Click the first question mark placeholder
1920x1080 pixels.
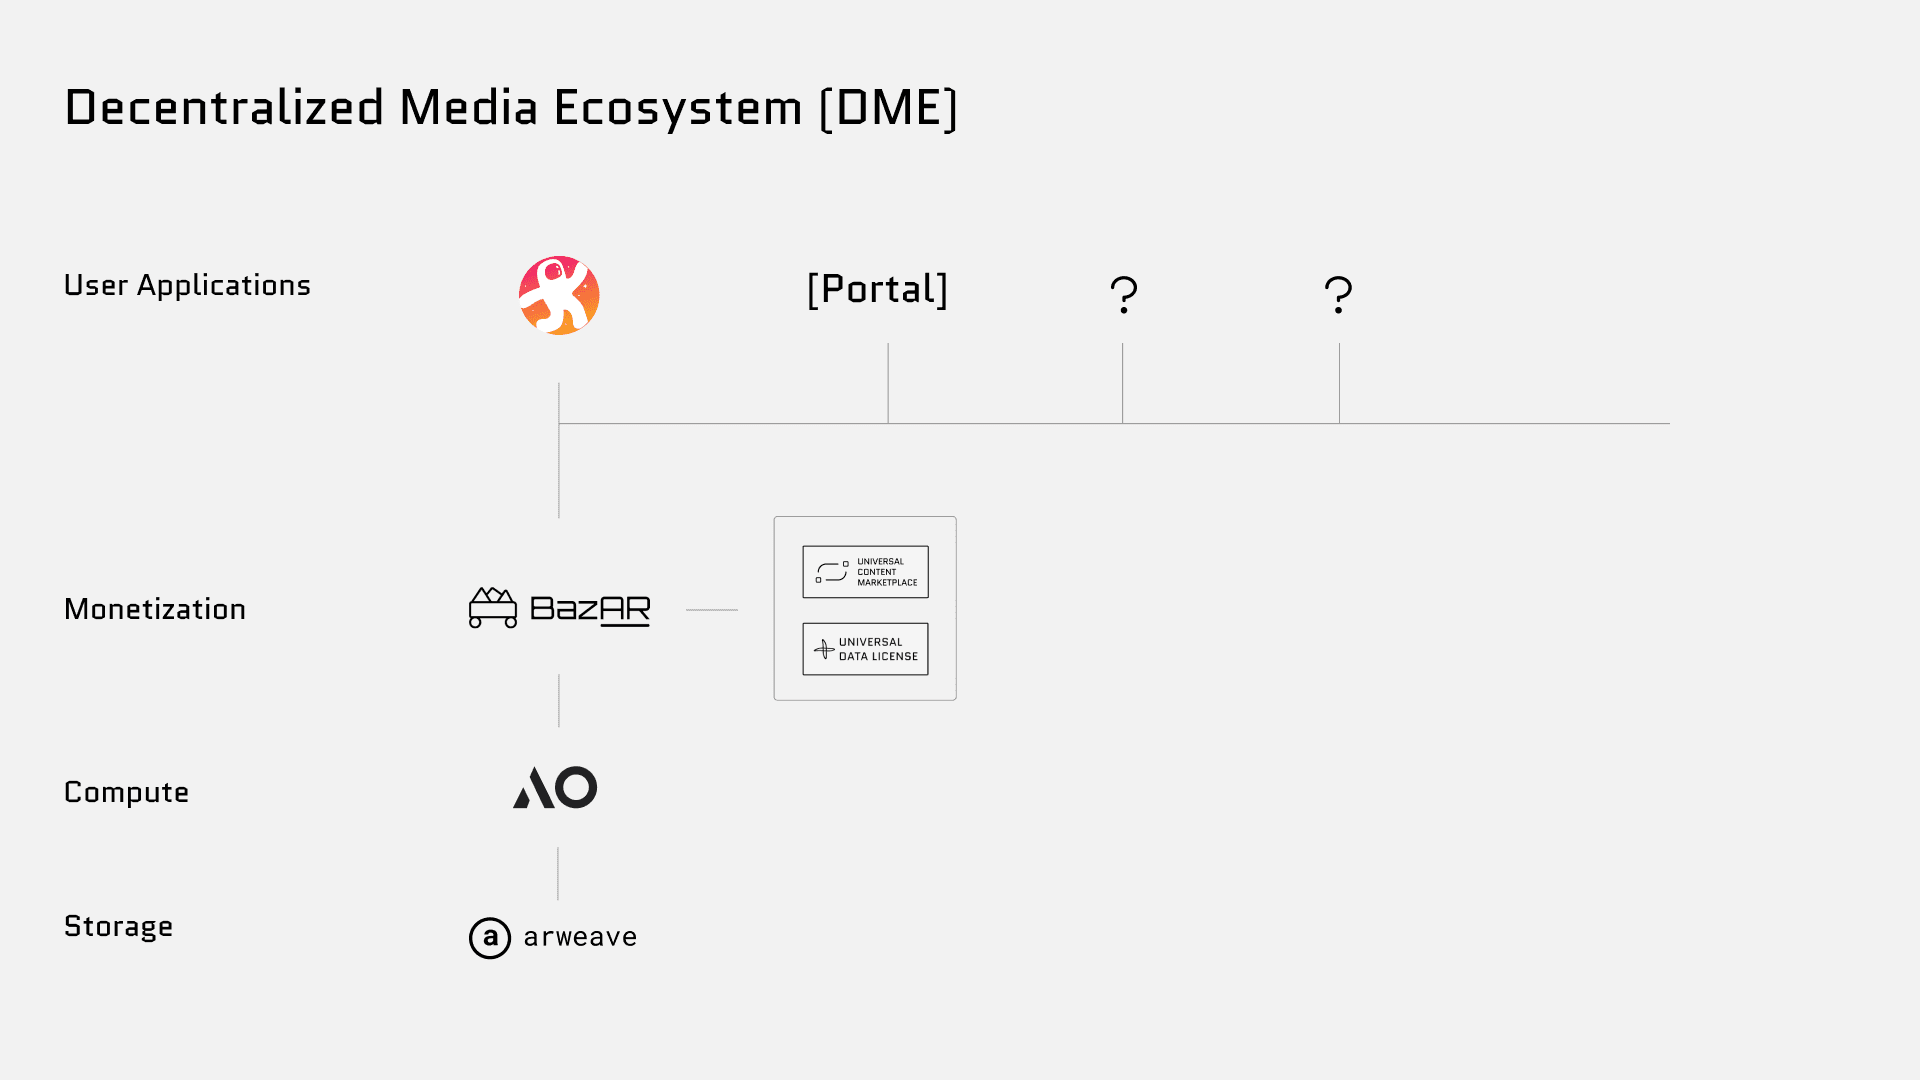pyautogui.click(x=1124, y=295)
